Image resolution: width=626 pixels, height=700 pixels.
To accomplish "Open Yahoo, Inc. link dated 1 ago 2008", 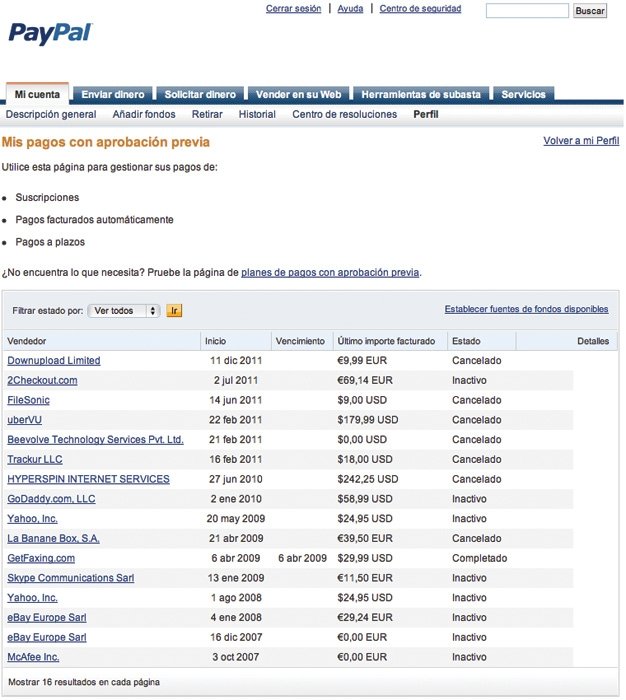I will (x=32, y=598).
